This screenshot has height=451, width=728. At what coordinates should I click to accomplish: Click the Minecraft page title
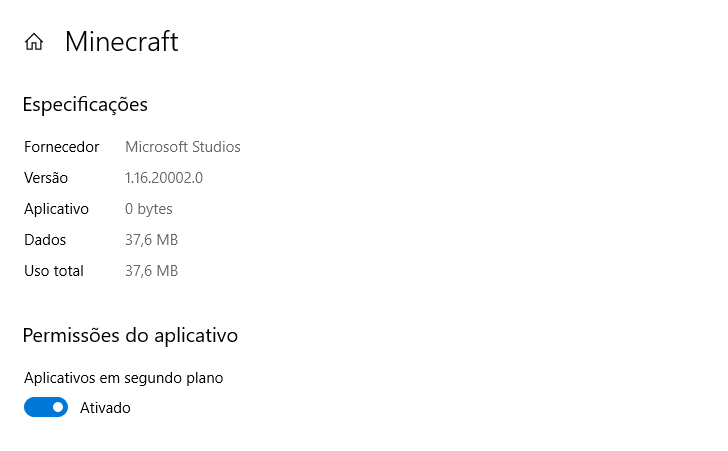[121, 42]
